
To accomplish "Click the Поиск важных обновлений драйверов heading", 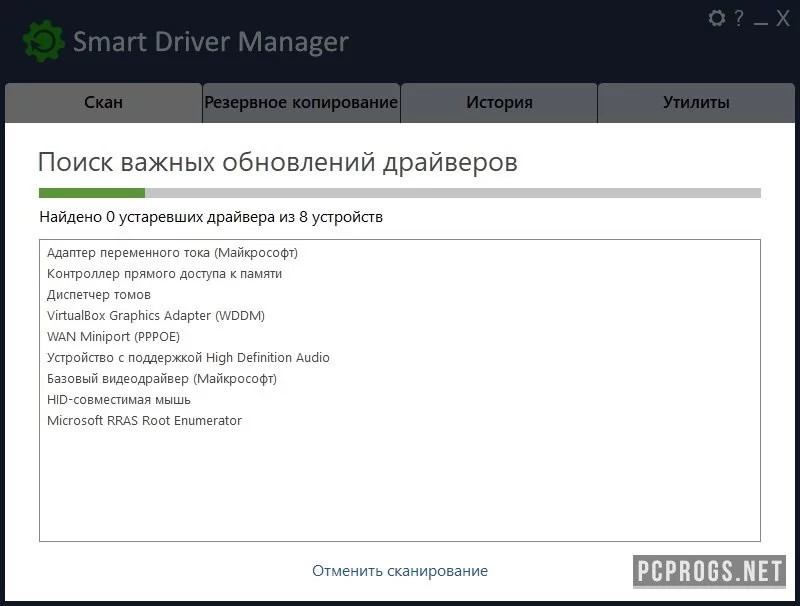I will coord(278,163).
